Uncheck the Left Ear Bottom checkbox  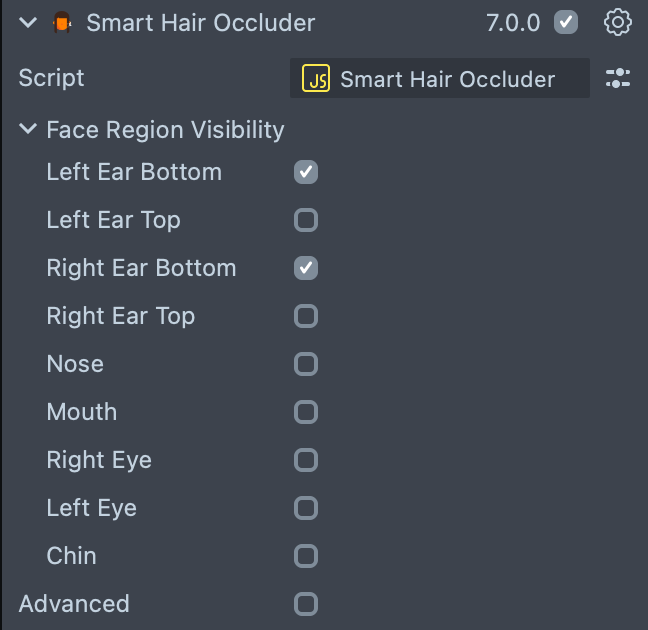coord(306,172)
